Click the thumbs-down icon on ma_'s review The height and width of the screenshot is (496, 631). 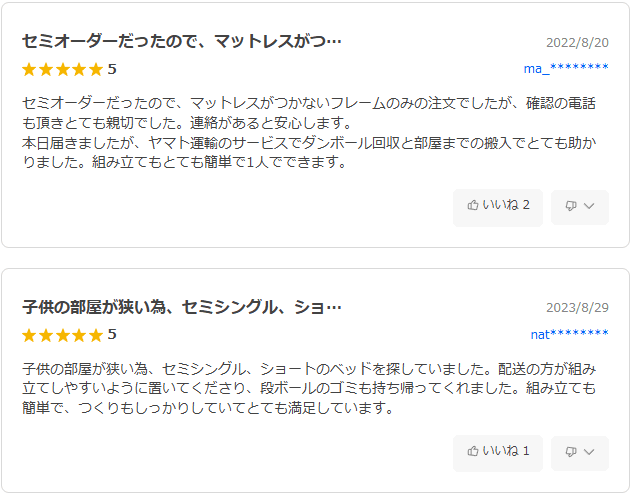pos(571,206)
